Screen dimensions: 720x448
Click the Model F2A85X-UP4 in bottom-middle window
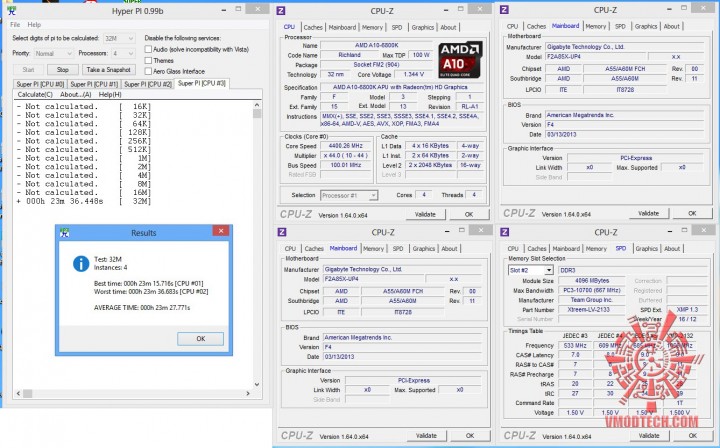pyautogui.click(x=373, y=279)
